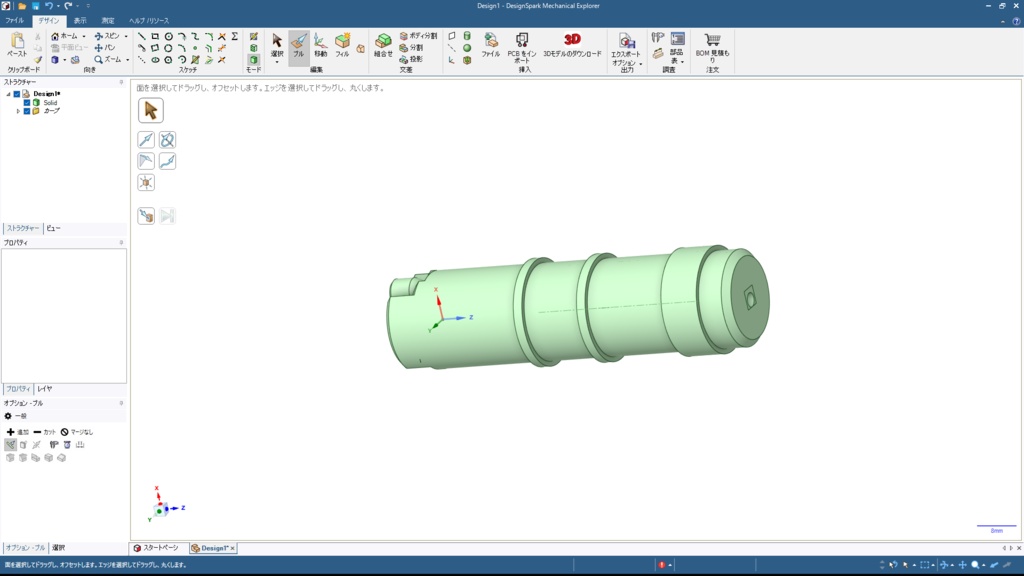Image resolution: width=1024 pixels, height=576 pixels.
Task: Click the パン (Pan) view tool
Action: (x=105, y=48)
